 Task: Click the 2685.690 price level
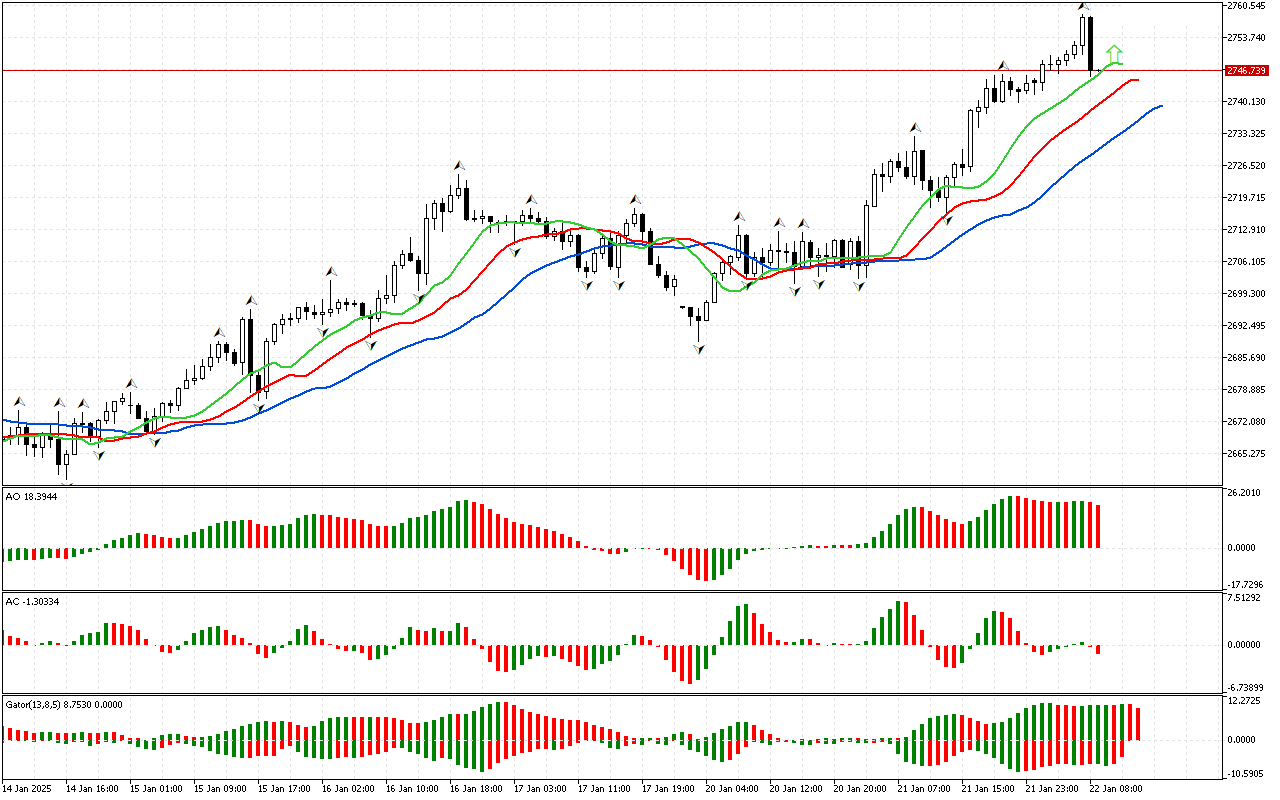(x=1245, y=358)
